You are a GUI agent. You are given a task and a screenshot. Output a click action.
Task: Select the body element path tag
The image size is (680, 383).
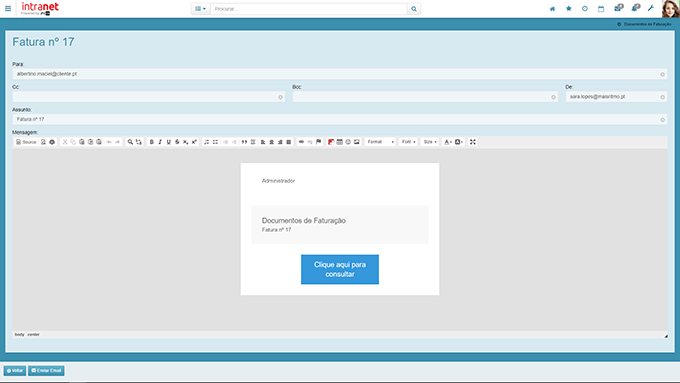tap(20, 334)
